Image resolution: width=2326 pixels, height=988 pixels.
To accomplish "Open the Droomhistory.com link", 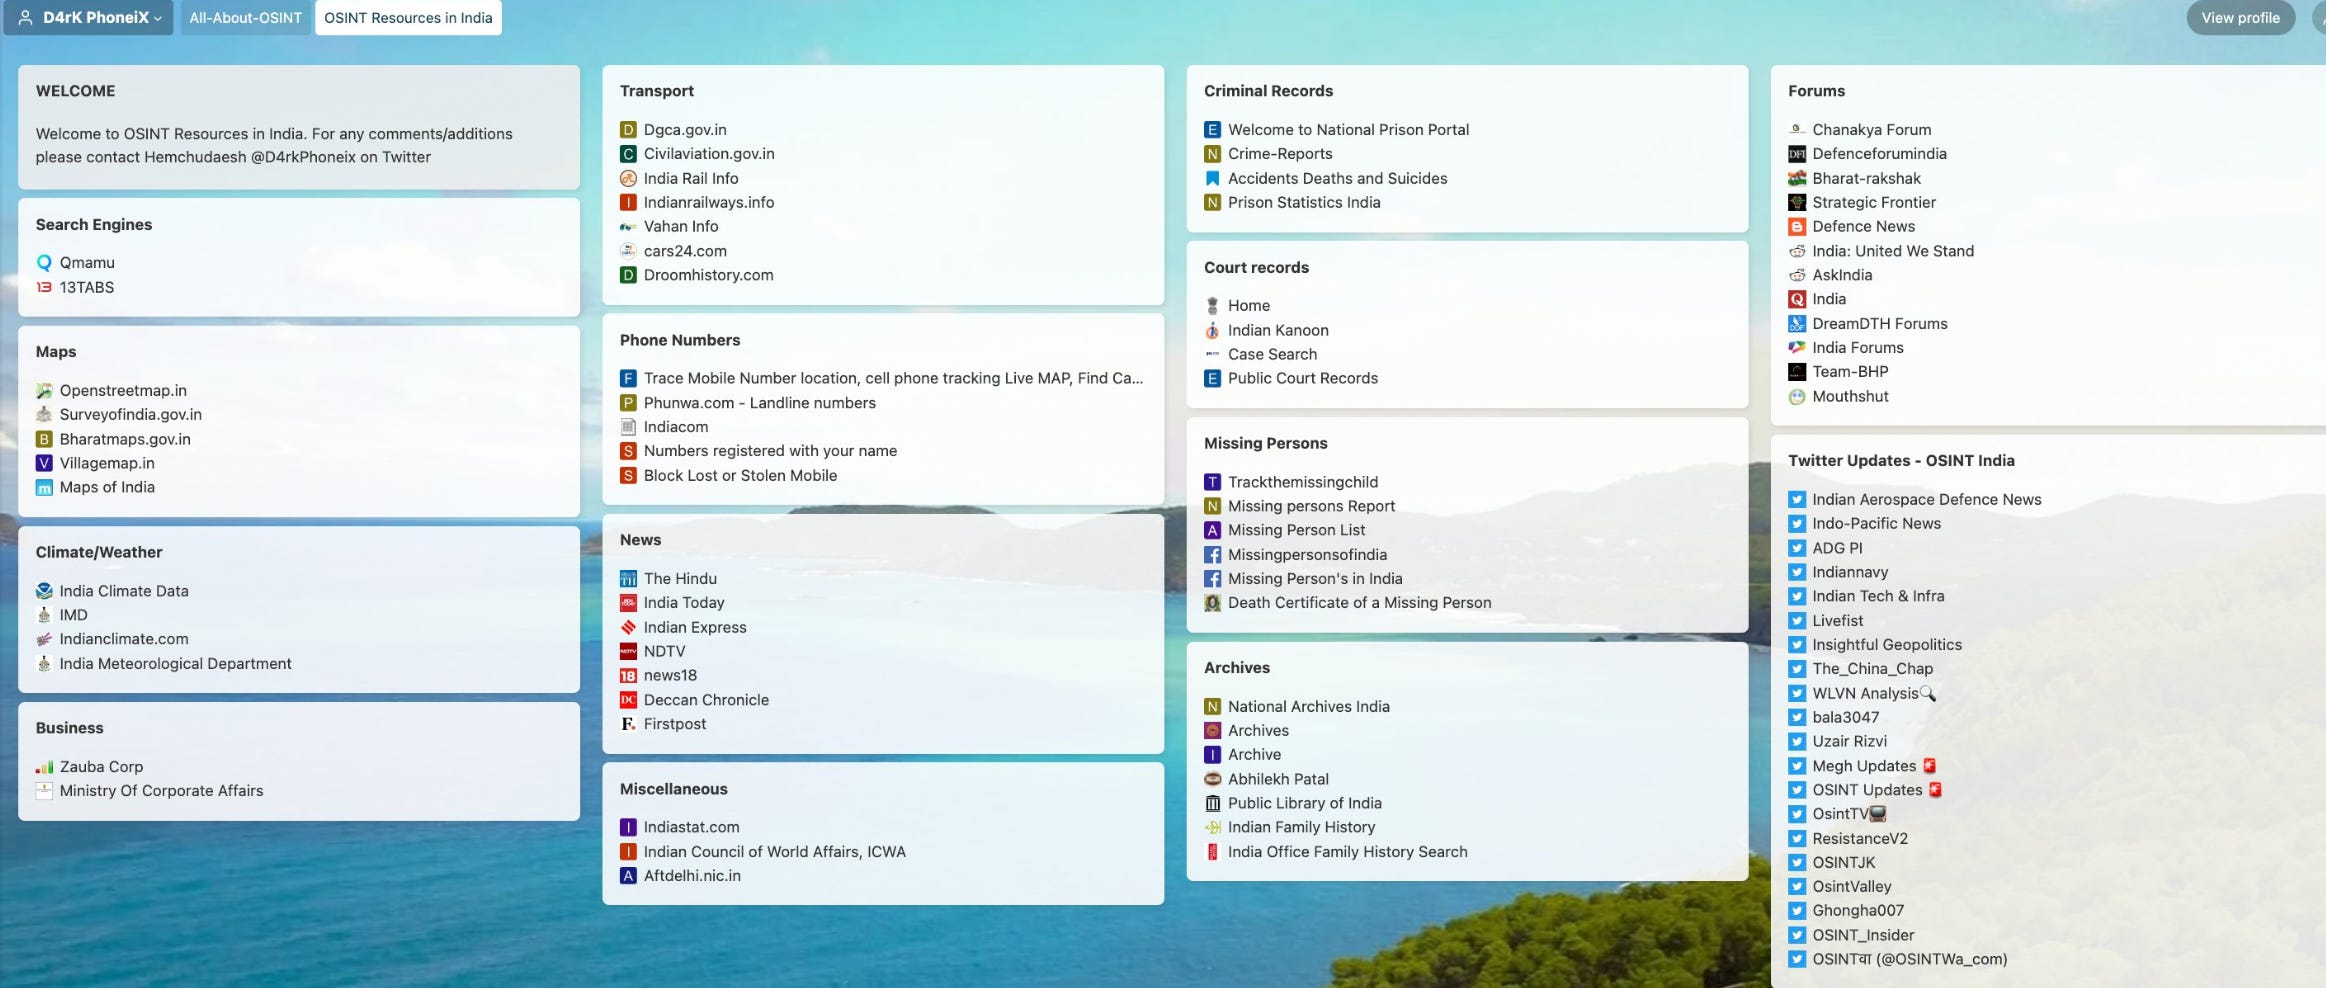I will [x=708, y=275].
